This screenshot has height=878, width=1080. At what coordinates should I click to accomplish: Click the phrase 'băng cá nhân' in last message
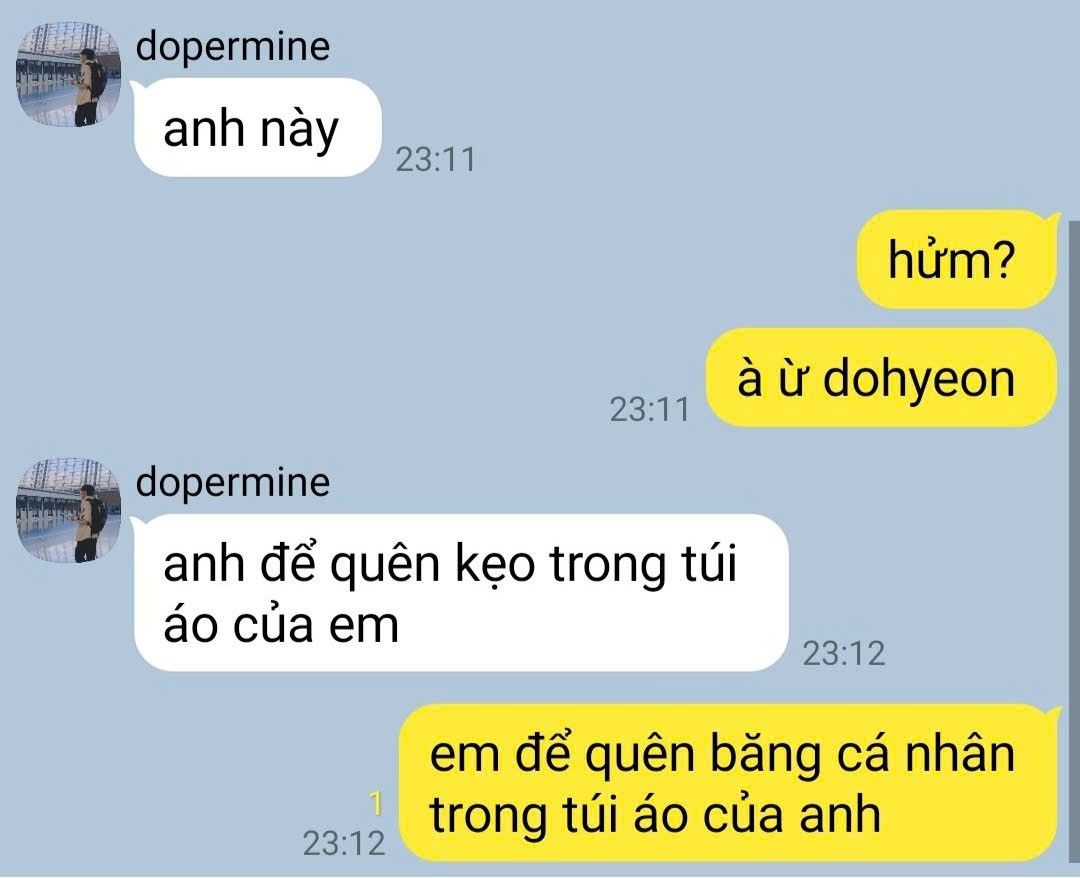pyautogui.click(x=862, y=754)
